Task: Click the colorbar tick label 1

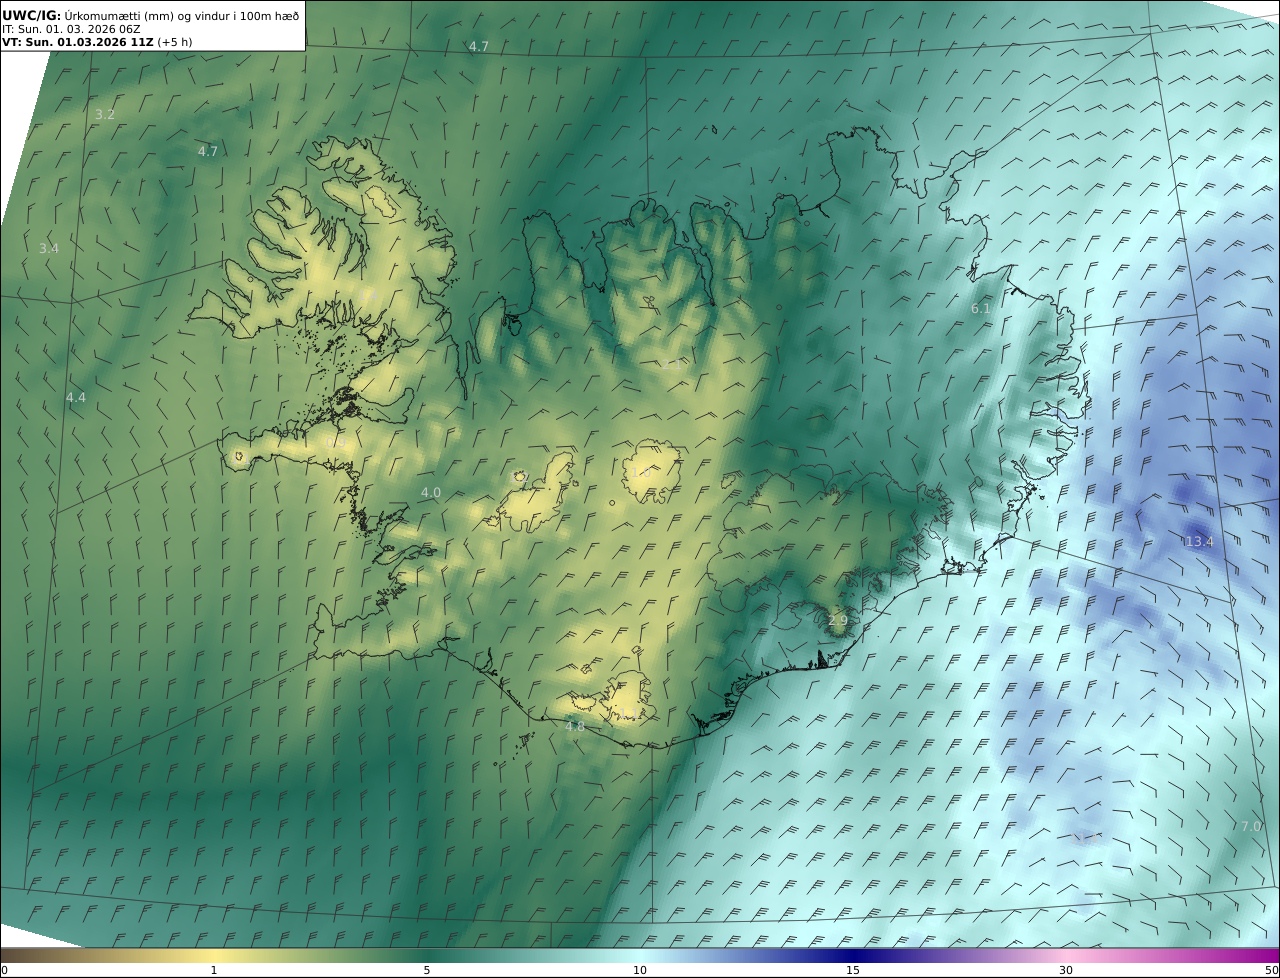Action: pyautogui.click(x=214, y=970)
